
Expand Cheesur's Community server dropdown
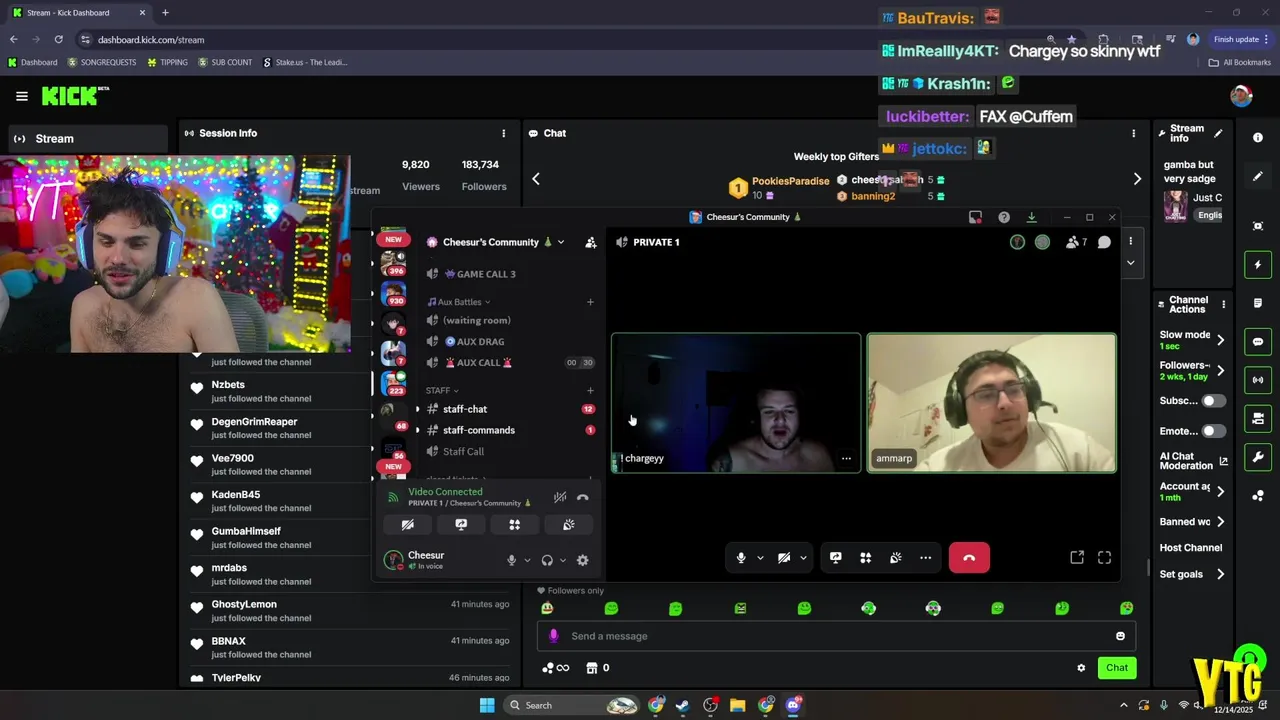561,242
